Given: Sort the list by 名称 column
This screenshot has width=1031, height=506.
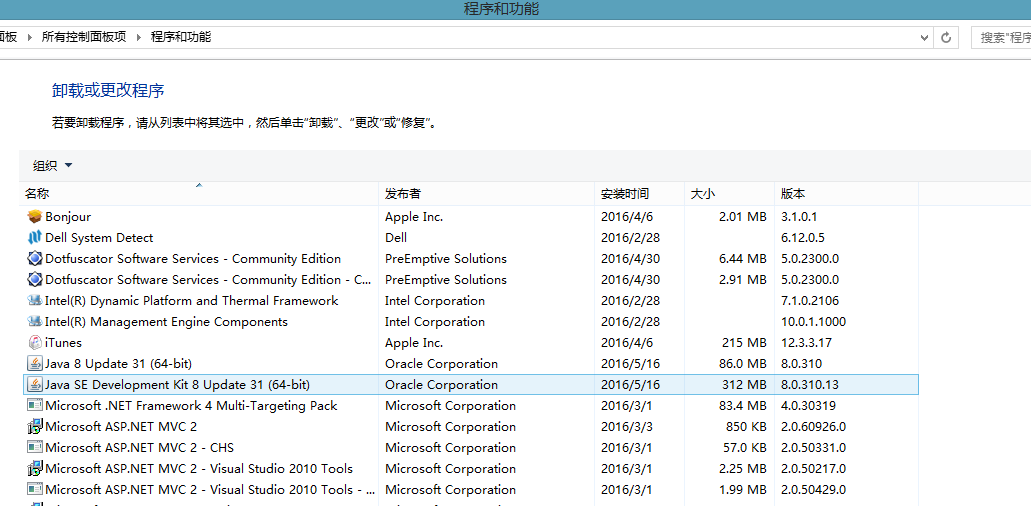Looking at the screenshot, I should [199, 194].
